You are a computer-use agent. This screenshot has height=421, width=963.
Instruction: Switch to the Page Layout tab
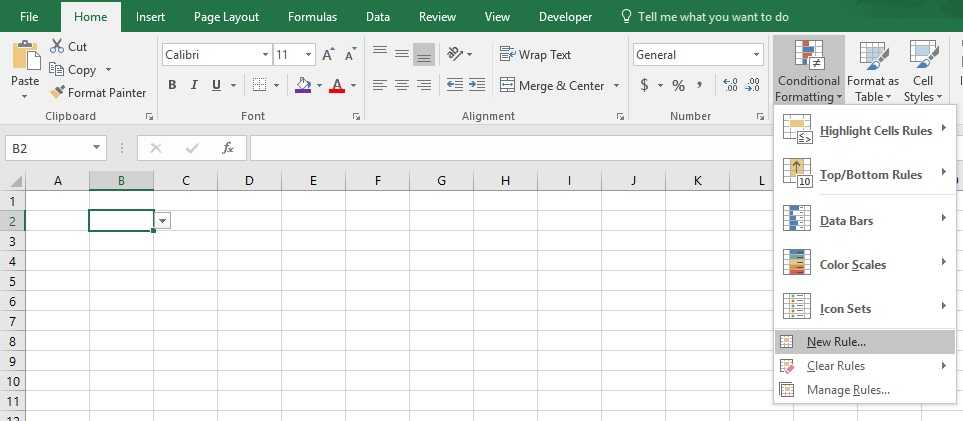click(226, 17)
